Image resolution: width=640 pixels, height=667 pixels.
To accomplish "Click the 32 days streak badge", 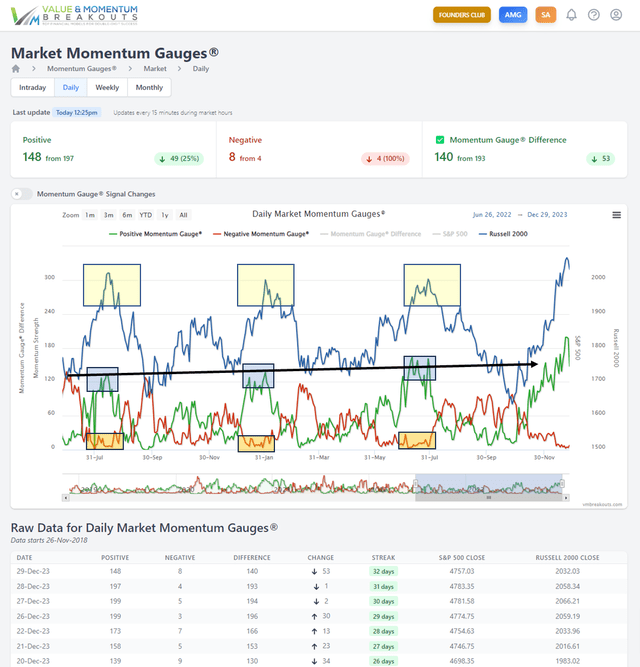I will [383, 571].
